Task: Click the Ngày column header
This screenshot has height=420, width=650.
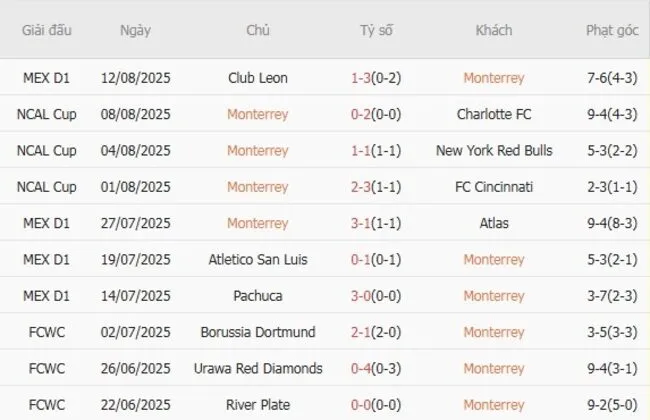Action: 135,30
